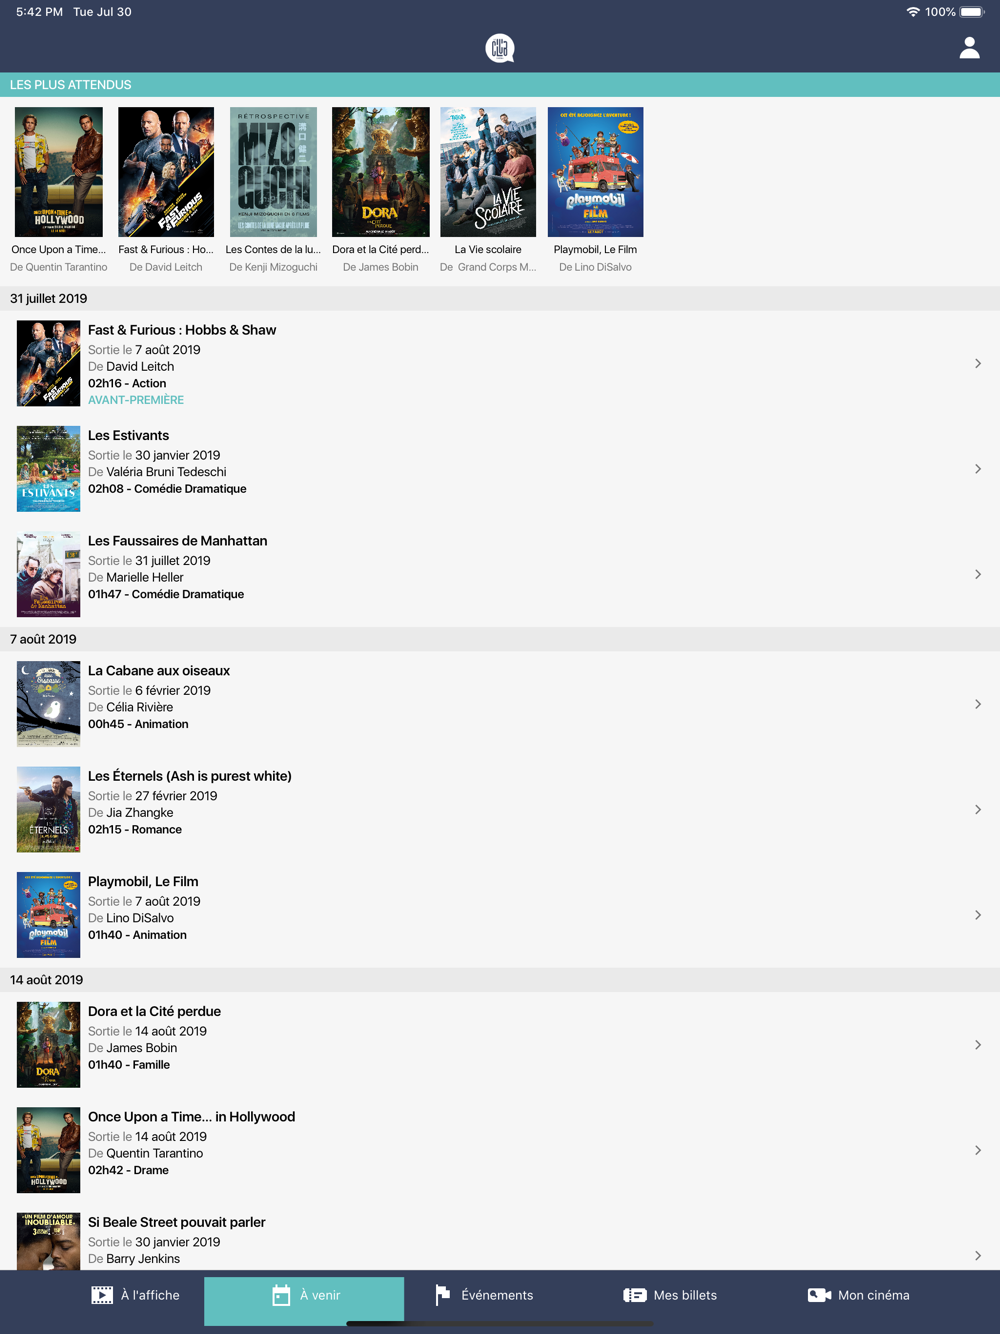Image resolution: width=1000 pixels, height=1334 pixels.
Task: Tap the Cité cinema logo
Action: 500,48
